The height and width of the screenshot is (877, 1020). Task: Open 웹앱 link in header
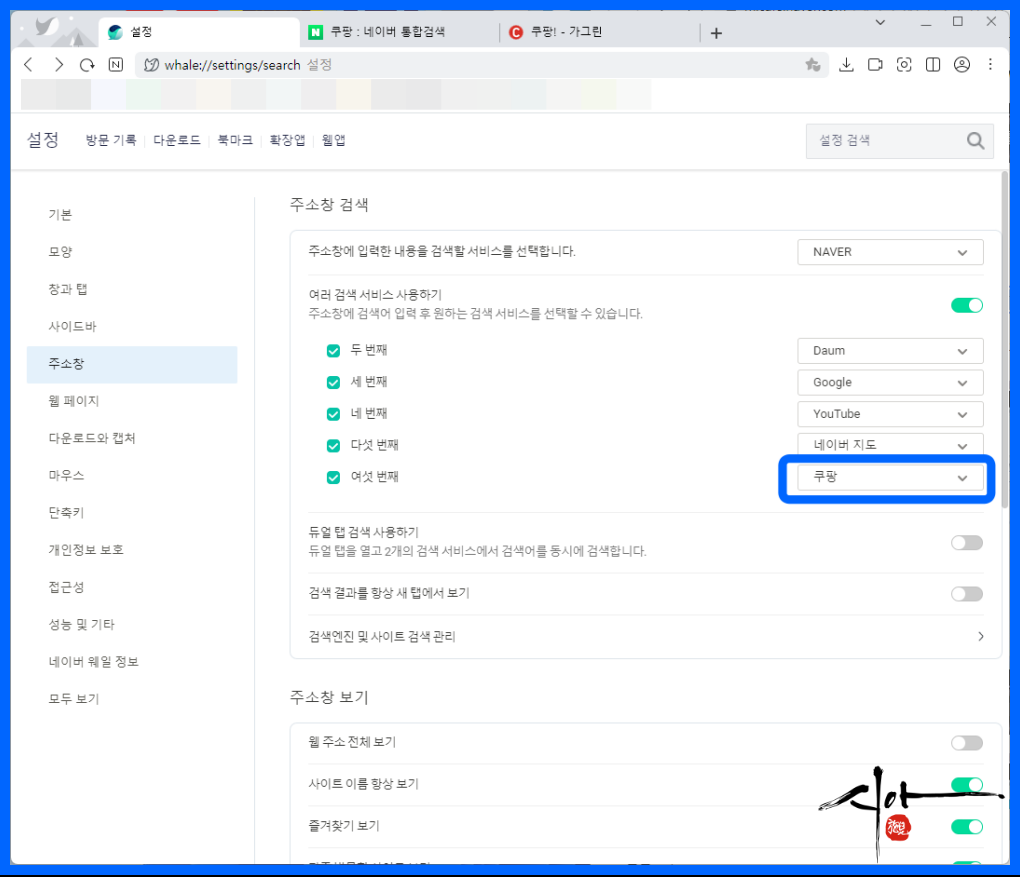tap(334, 141)
